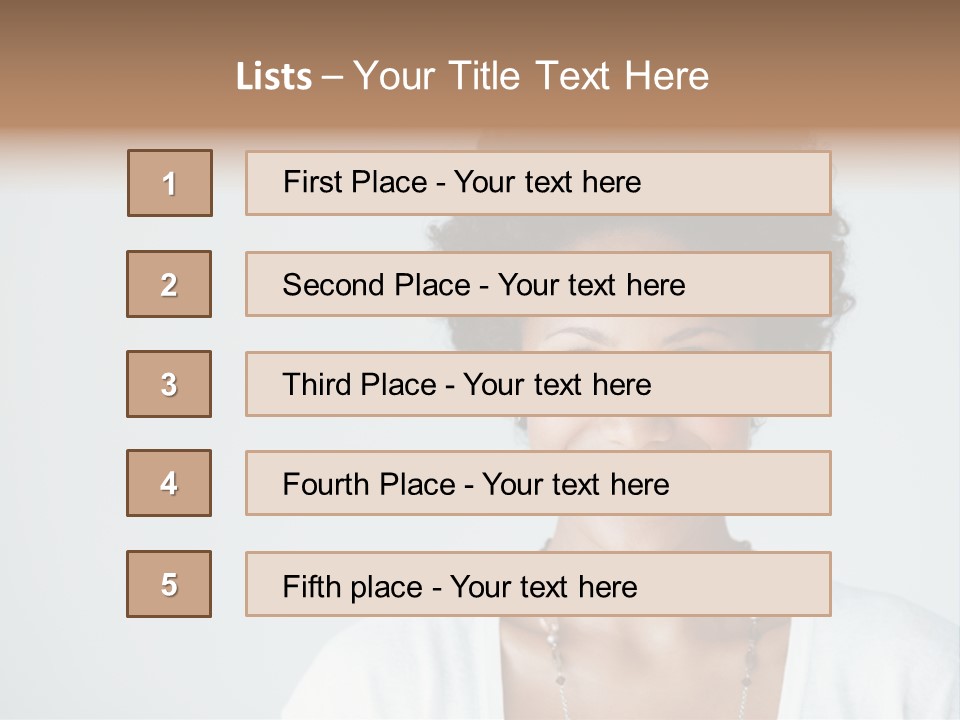Click the "Fourth Place" text box
The width and height of the screenshot is (960, 720).
click(x=538, y=484)
